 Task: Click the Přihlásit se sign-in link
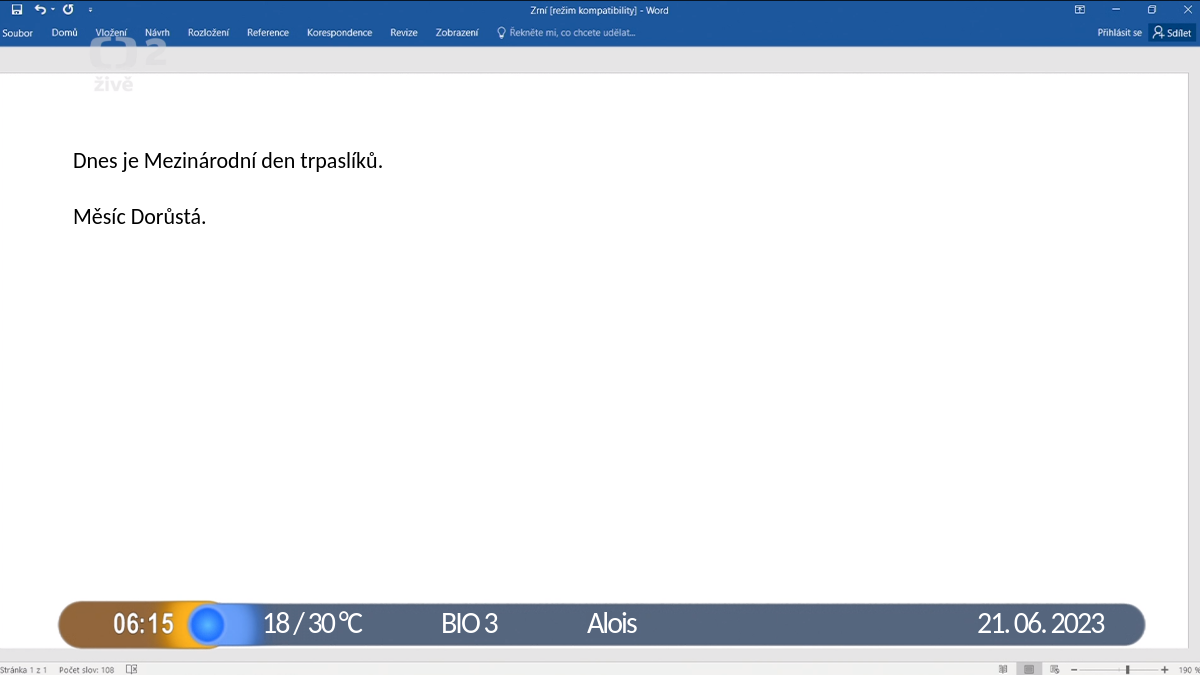[x=1119, y=32]
